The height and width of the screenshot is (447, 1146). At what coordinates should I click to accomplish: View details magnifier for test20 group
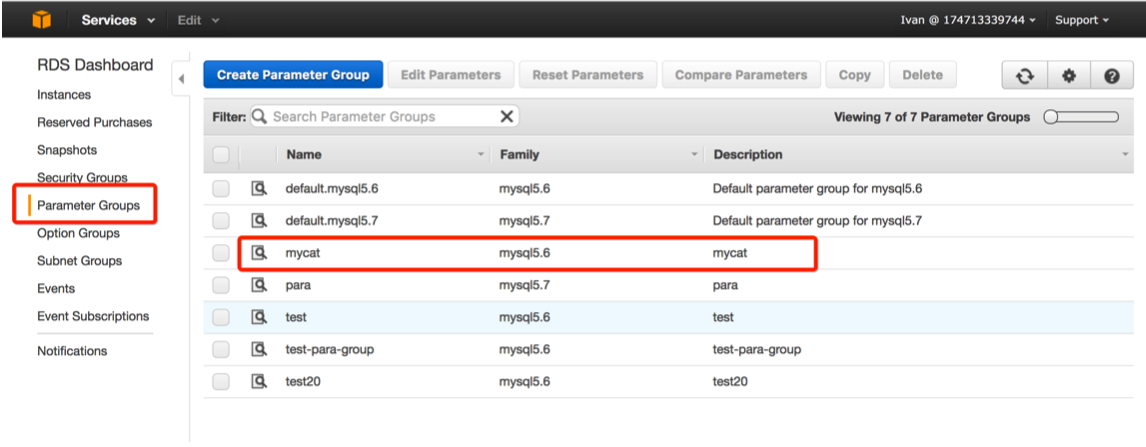tap(259, 381)
